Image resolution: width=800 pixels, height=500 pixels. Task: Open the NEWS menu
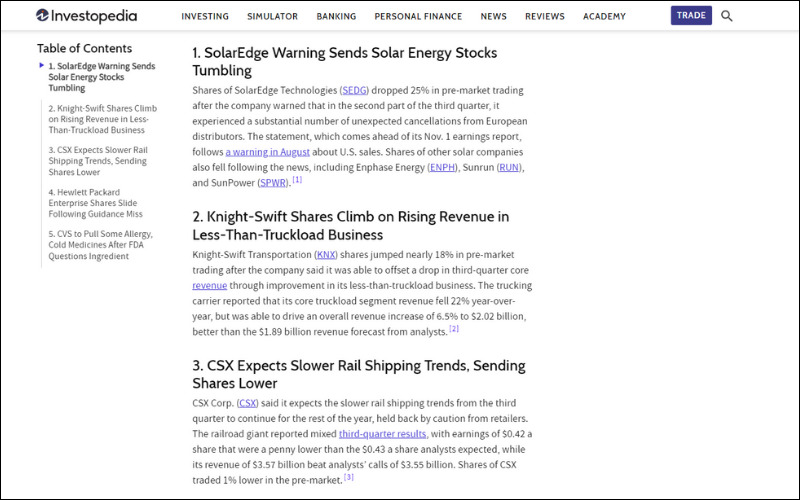click(493, 16)
